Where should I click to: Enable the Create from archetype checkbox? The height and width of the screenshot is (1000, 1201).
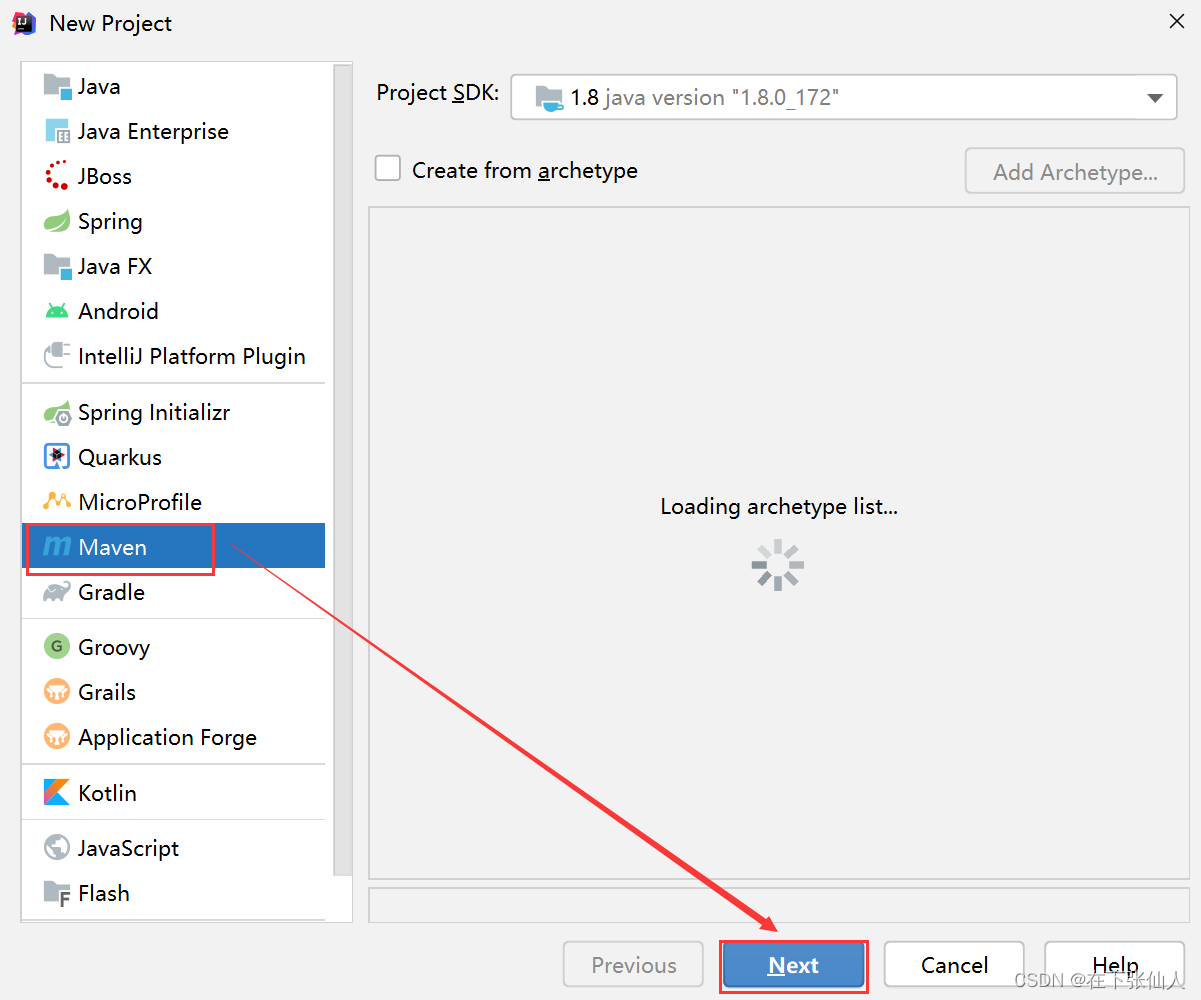pos(388,168)
